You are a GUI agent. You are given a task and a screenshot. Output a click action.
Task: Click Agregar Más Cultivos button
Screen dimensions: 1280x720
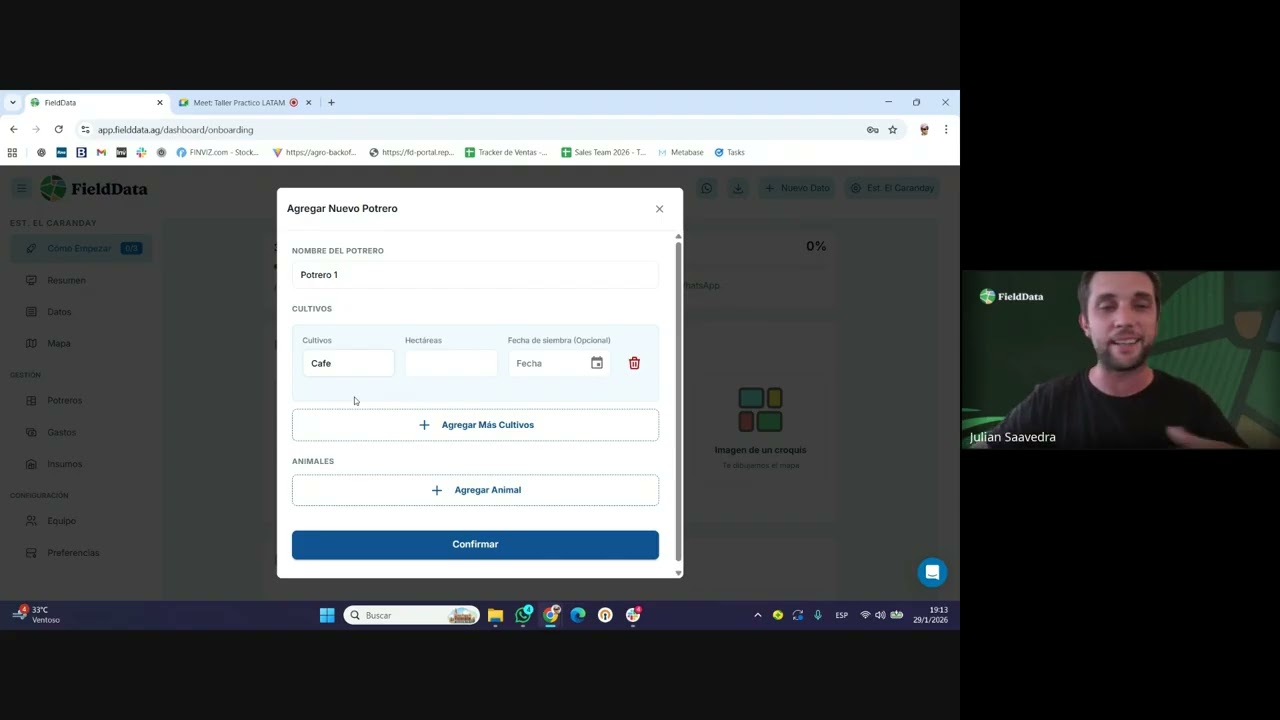point(475,425)
